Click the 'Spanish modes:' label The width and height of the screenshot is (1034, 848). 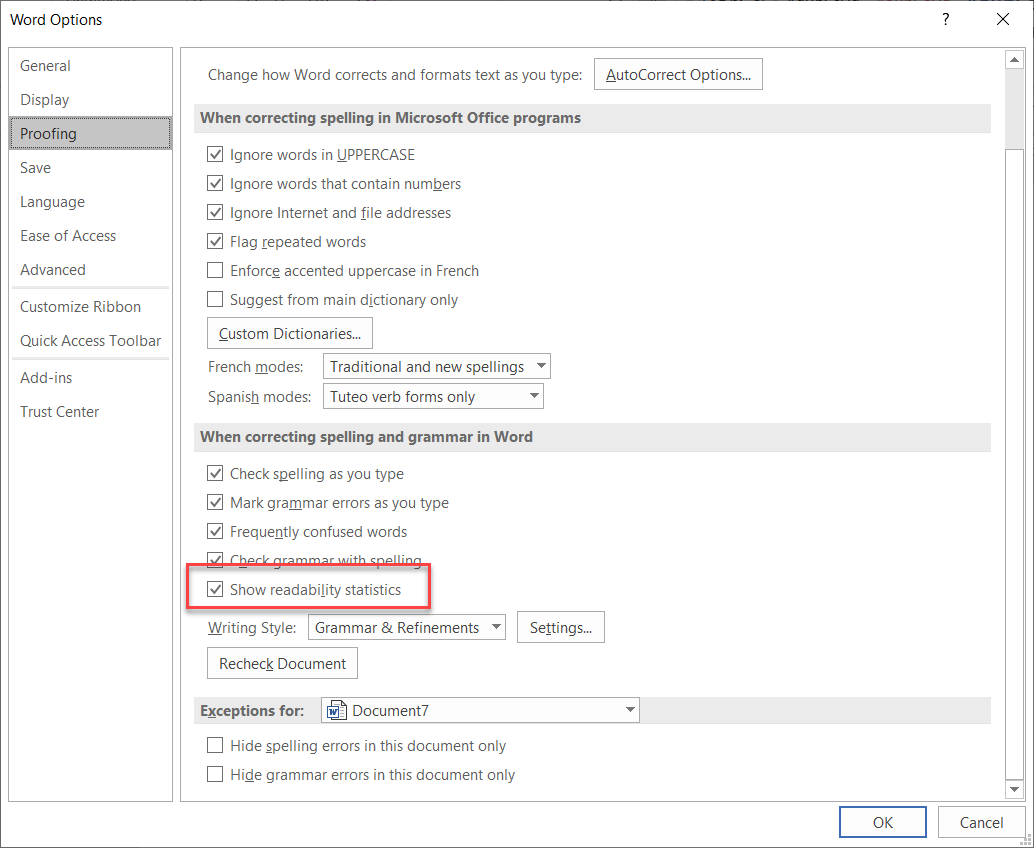[x=259, y=397]
